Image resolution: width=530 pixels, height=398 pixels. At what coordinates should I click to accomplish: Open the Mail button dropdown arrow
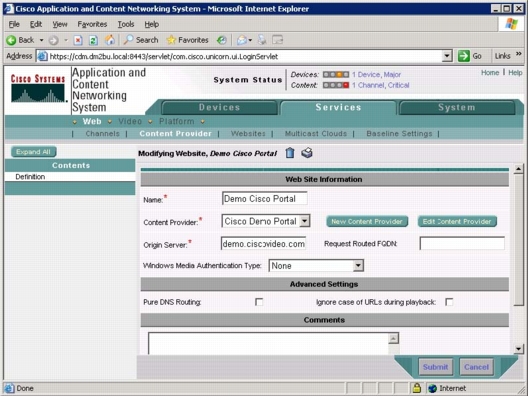(250, 40)
